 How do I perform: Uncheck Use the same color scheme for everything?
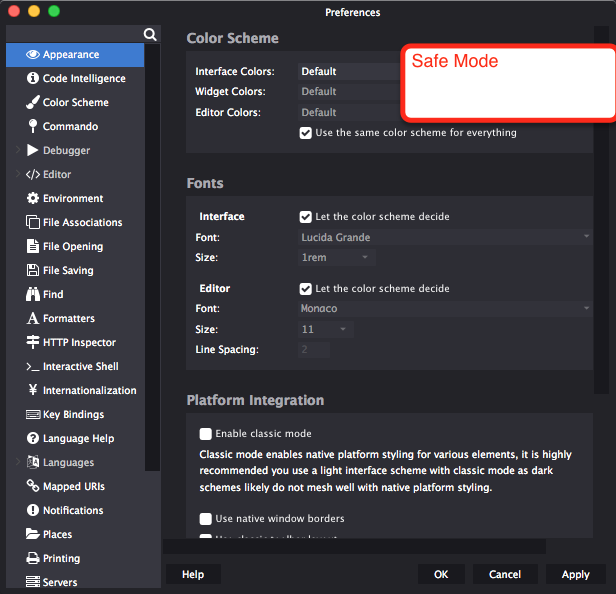pyautogui.click(x=305, y=133)
